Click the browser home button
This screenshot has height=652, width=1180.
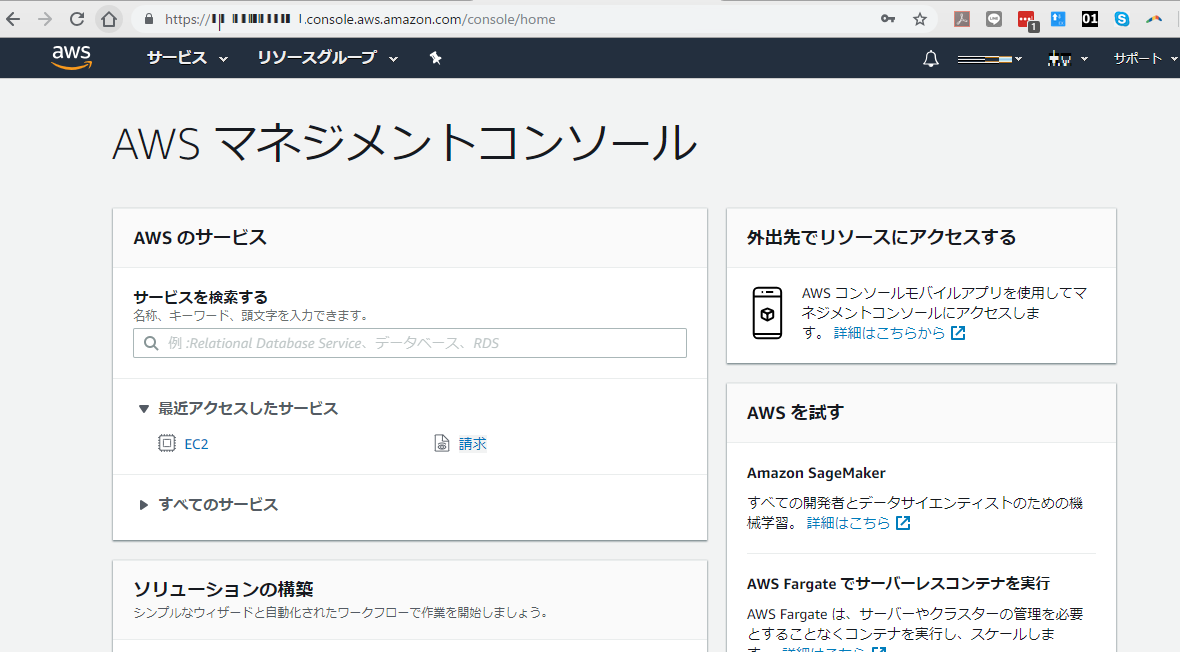pyautogui.click(x=109, y=19)
